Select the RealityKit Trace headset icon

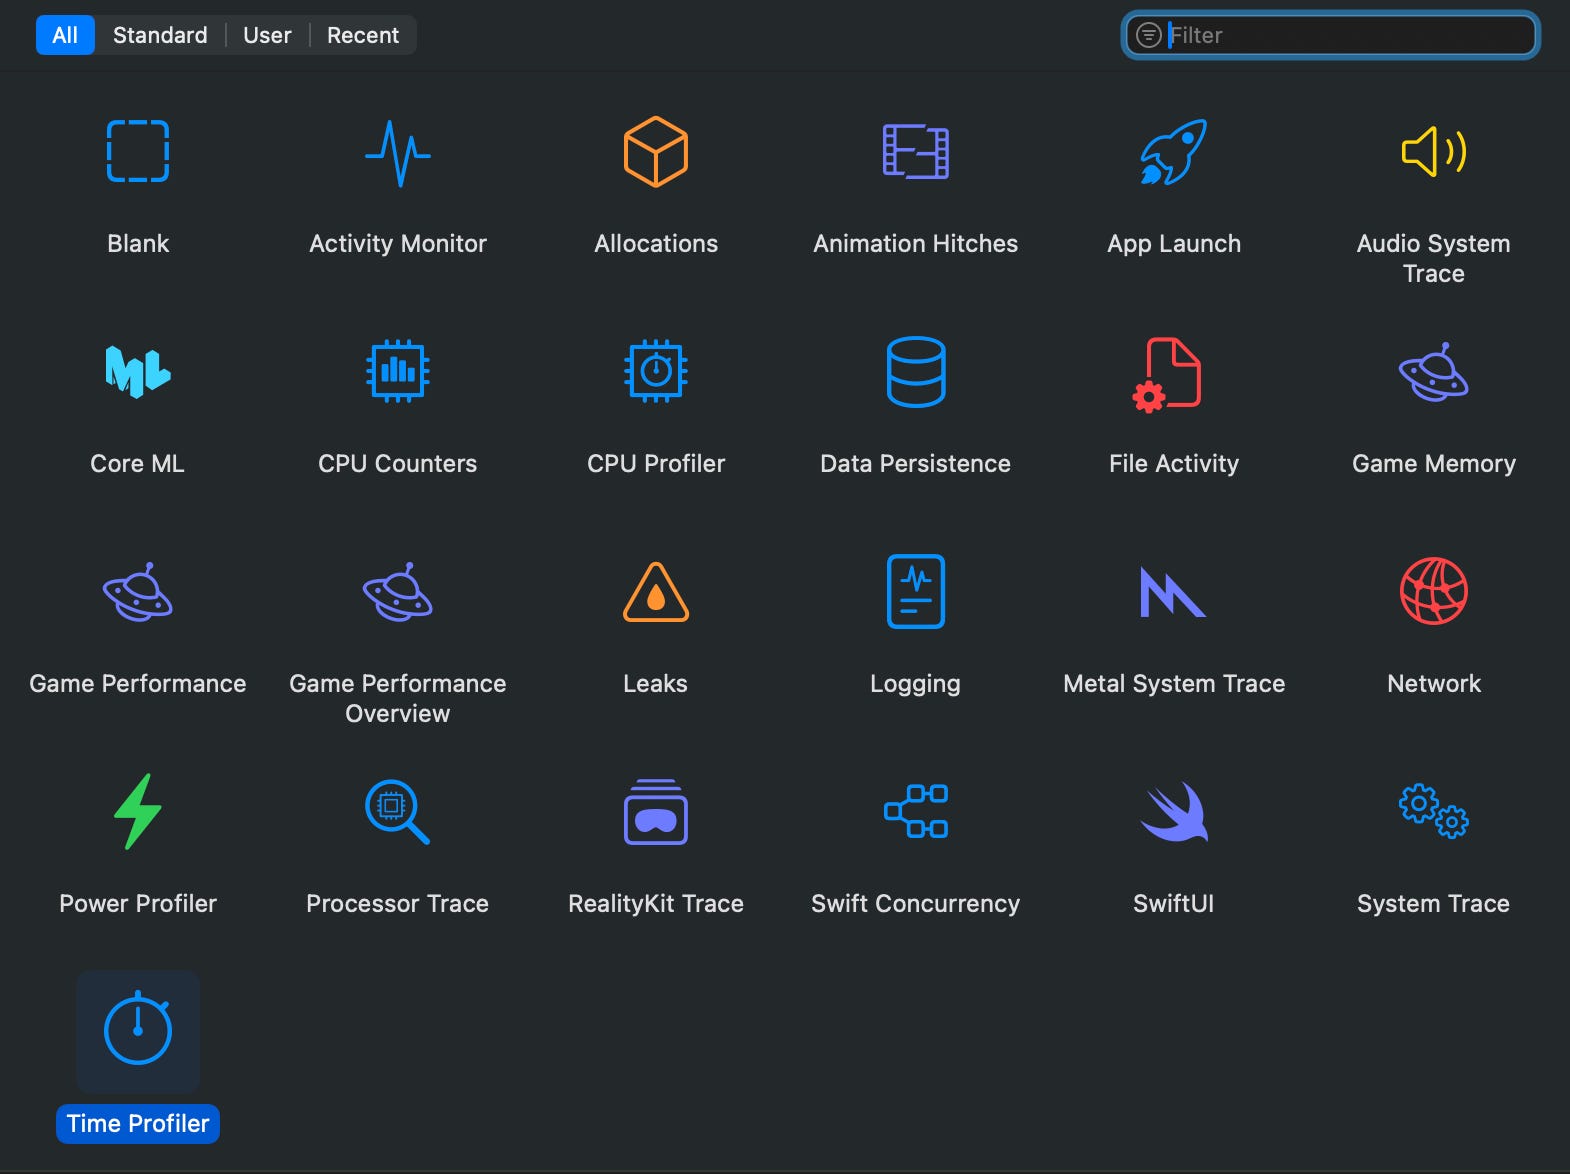coord(656,811)
